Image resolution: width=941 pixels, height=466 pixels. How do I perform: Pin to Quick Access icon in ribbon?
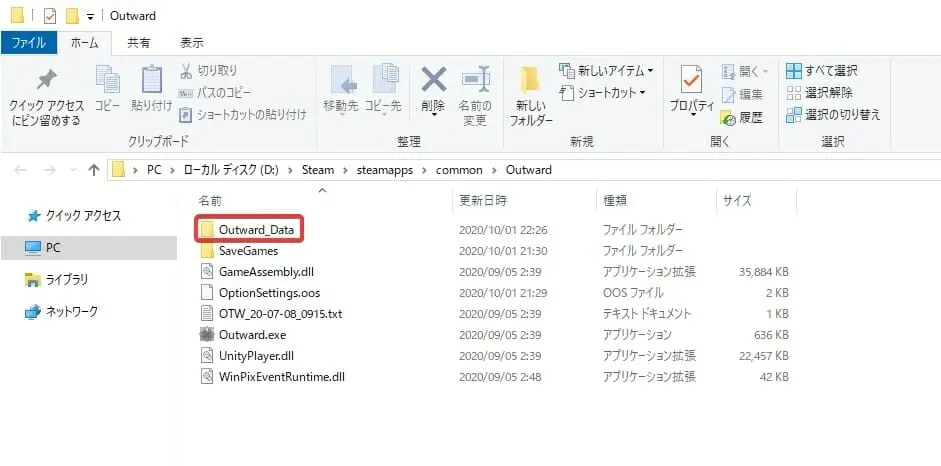coord(46,80)
